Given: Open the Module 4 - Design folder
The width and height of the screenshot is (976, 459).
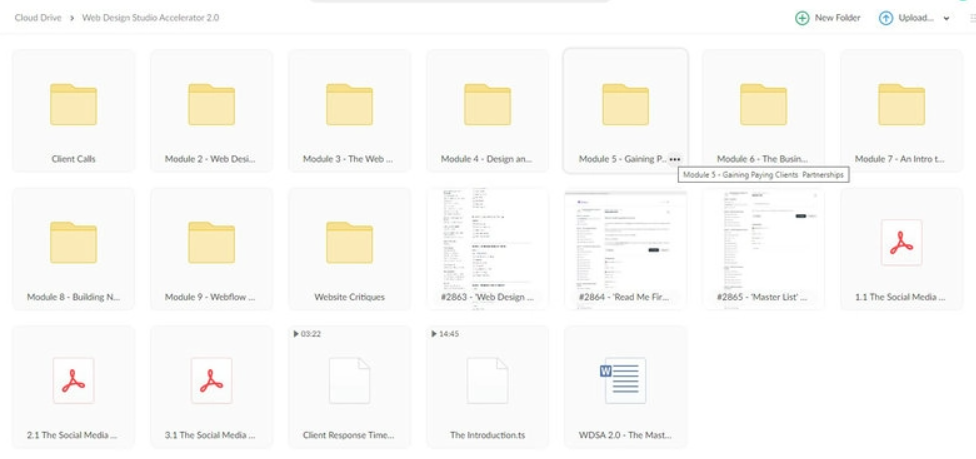Looking at the screenshot, I should click(x=487, y=110).
